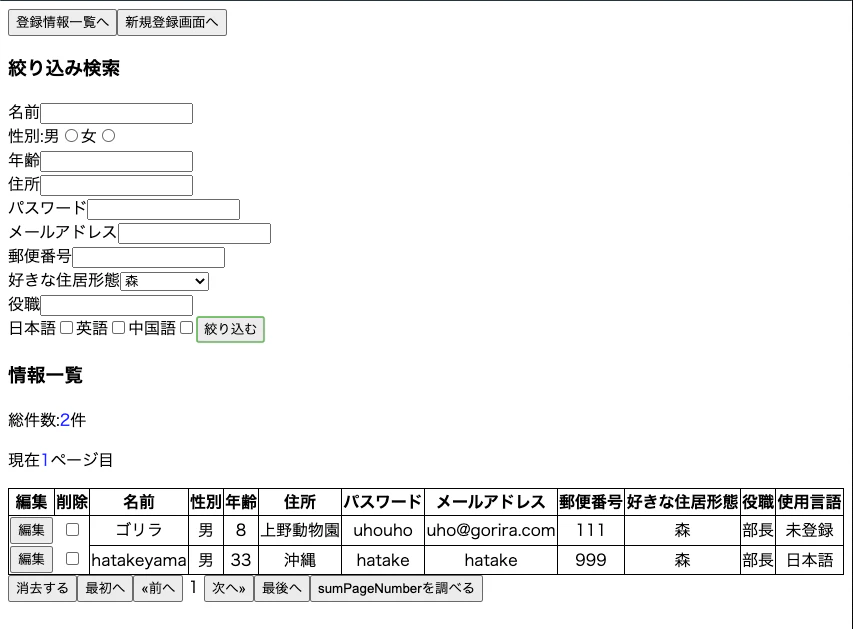
Task: Go to next page with 次へ»
Action: click(229, 588)
